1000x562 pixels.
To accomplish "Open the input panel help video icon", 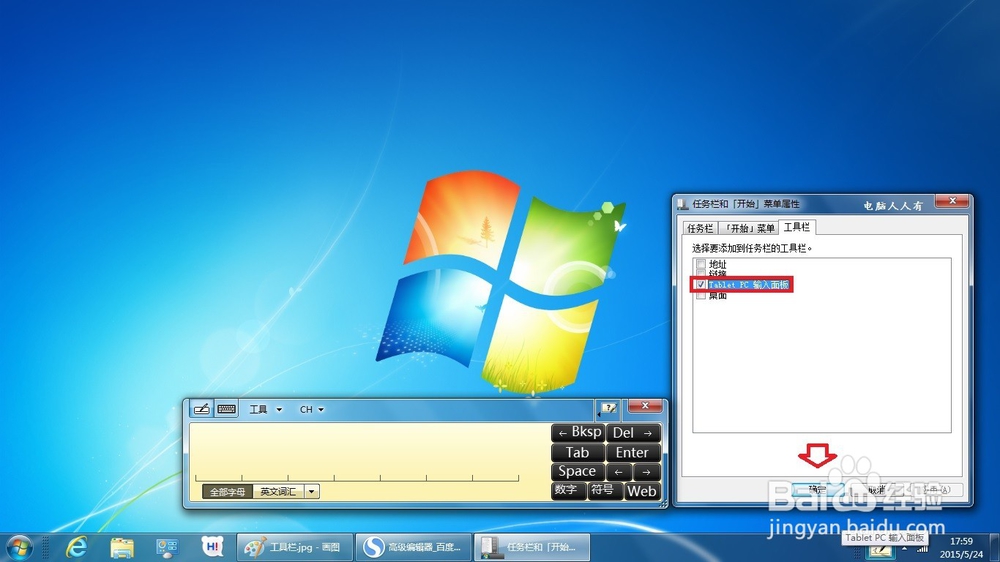I will click(608, 408).
